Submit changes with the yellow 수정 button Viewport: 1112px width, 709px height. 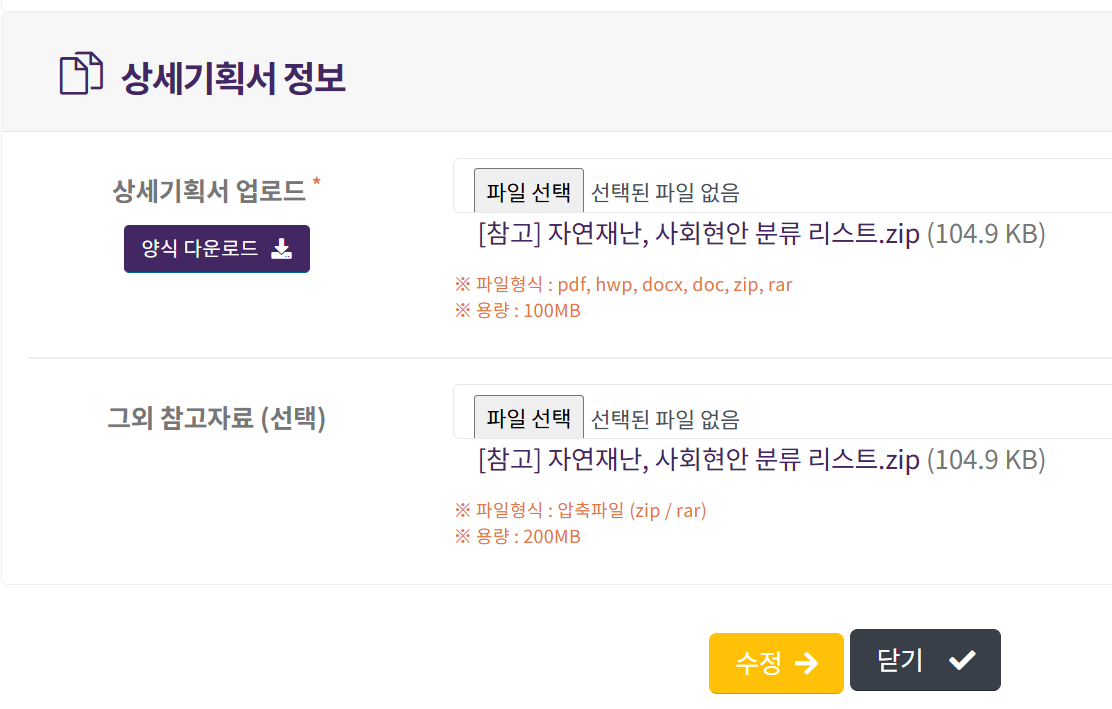pyautogui.click(x=776, y=664)
